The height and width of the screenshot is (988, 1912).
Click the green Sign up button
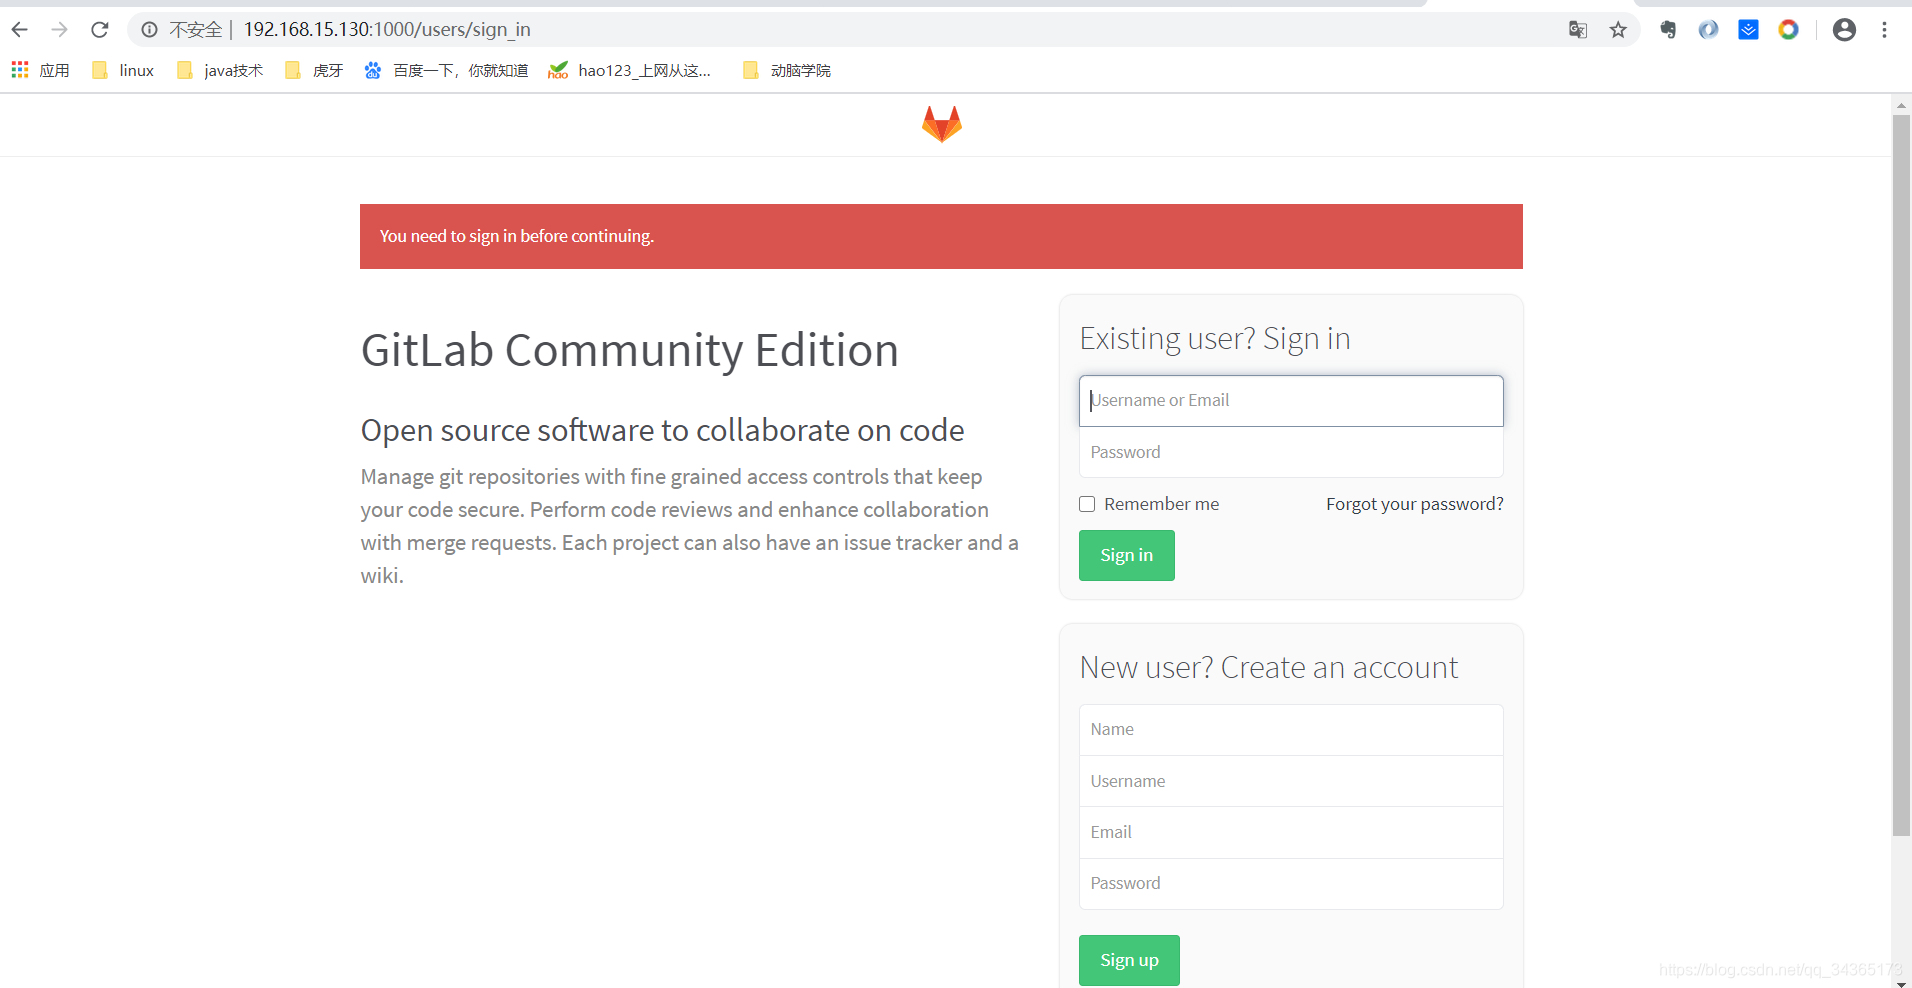click(x=1129, y=960)
